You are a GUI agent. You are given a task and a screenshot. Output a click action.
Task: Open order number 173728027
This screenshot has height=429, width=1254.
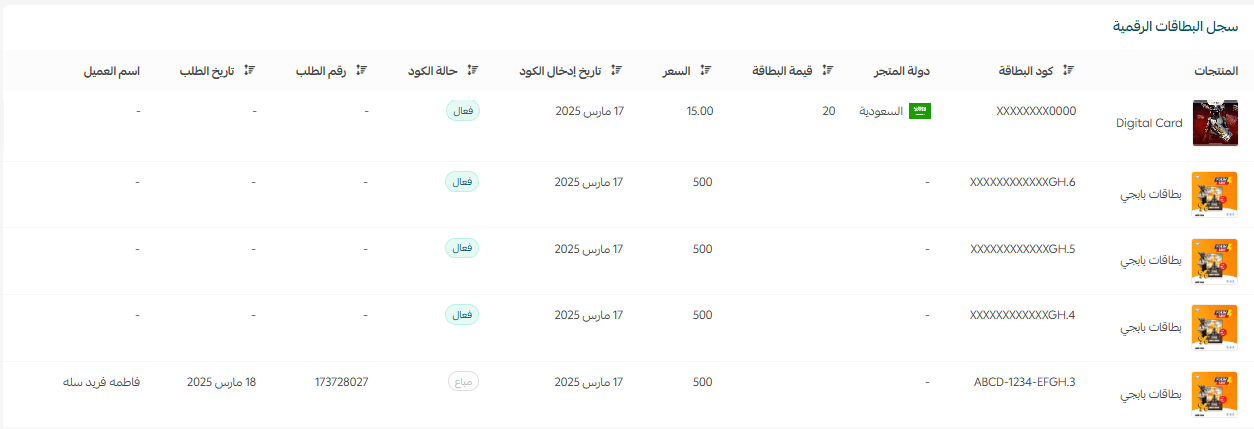click(341, 382)
